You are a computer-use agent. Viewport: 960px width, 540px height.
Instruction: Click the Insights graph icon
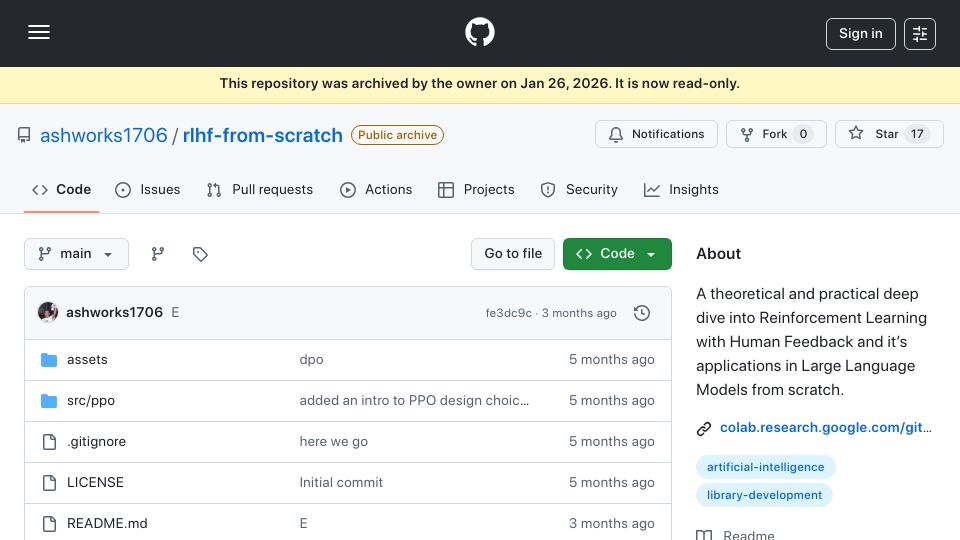tap(651, 190)
